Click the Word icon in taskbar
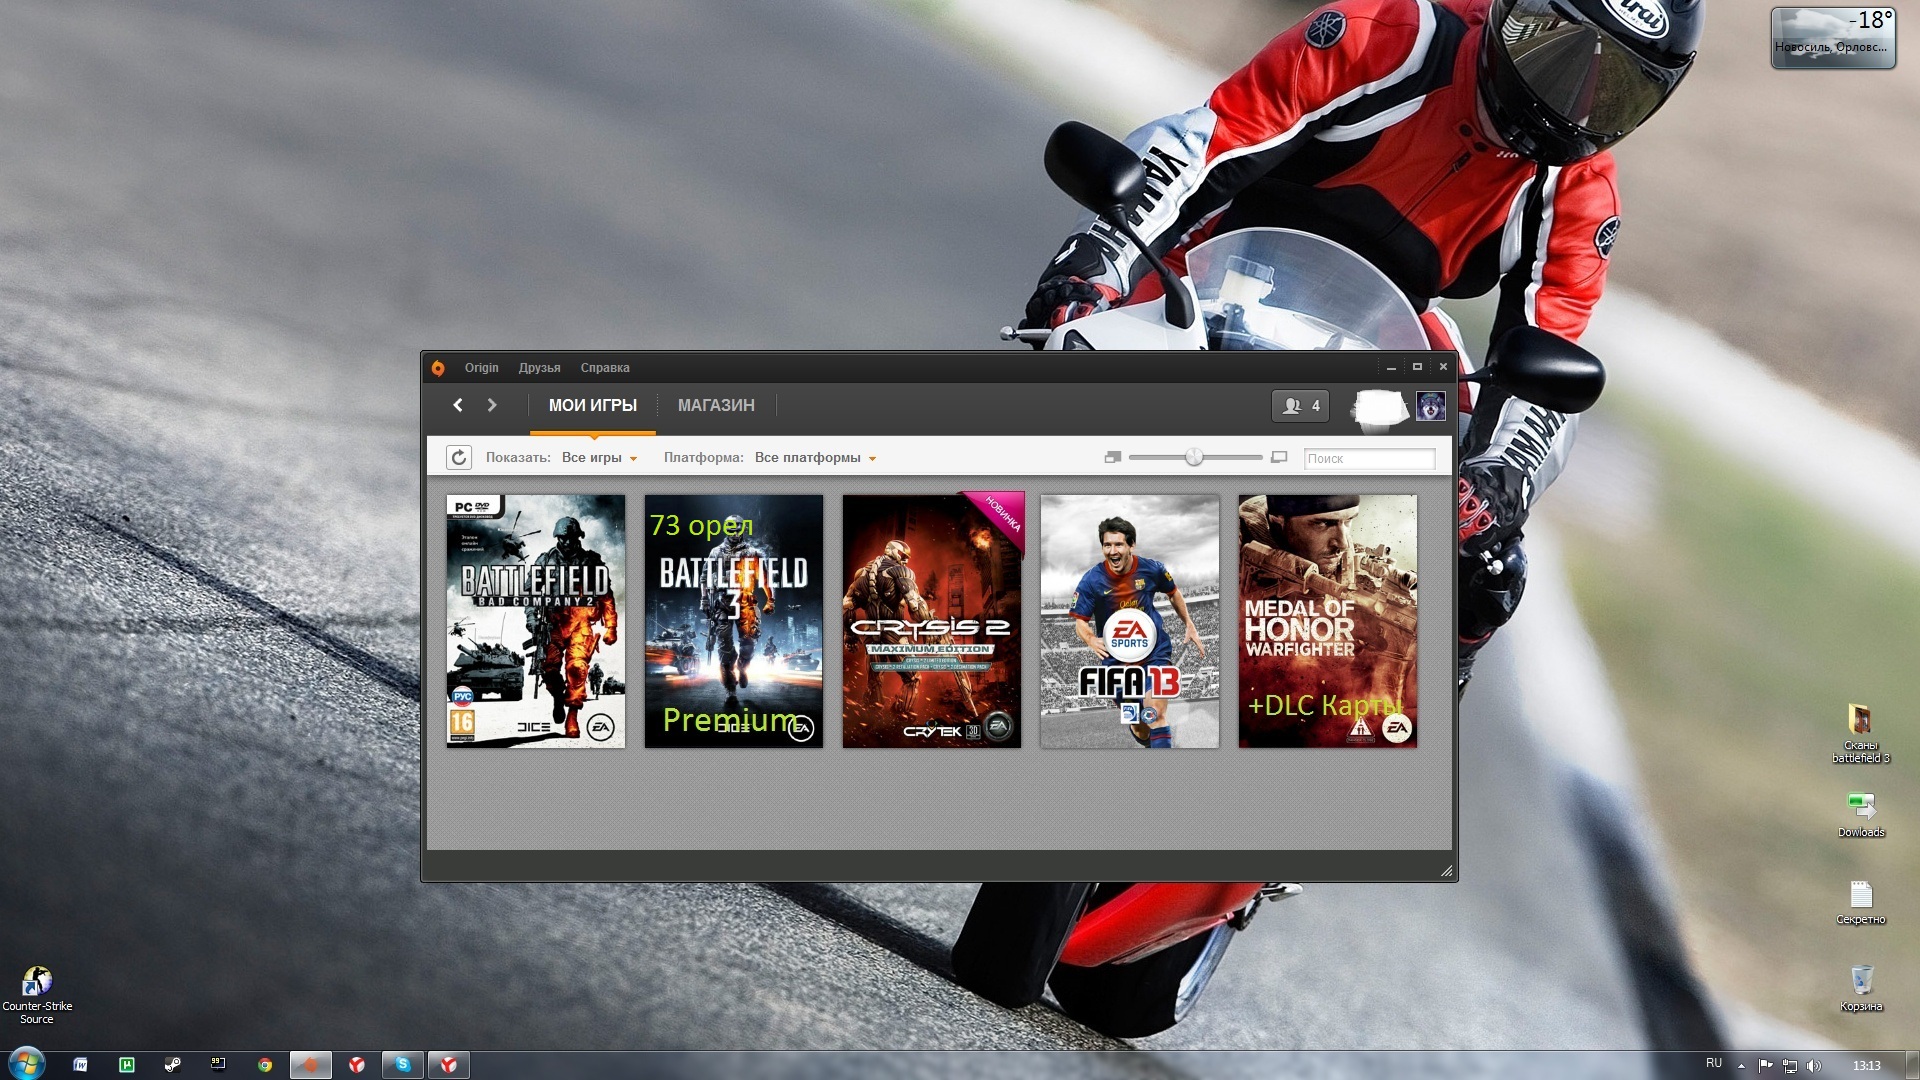The height and width of the screenshot is (1080, 1920). [80, 1065]
